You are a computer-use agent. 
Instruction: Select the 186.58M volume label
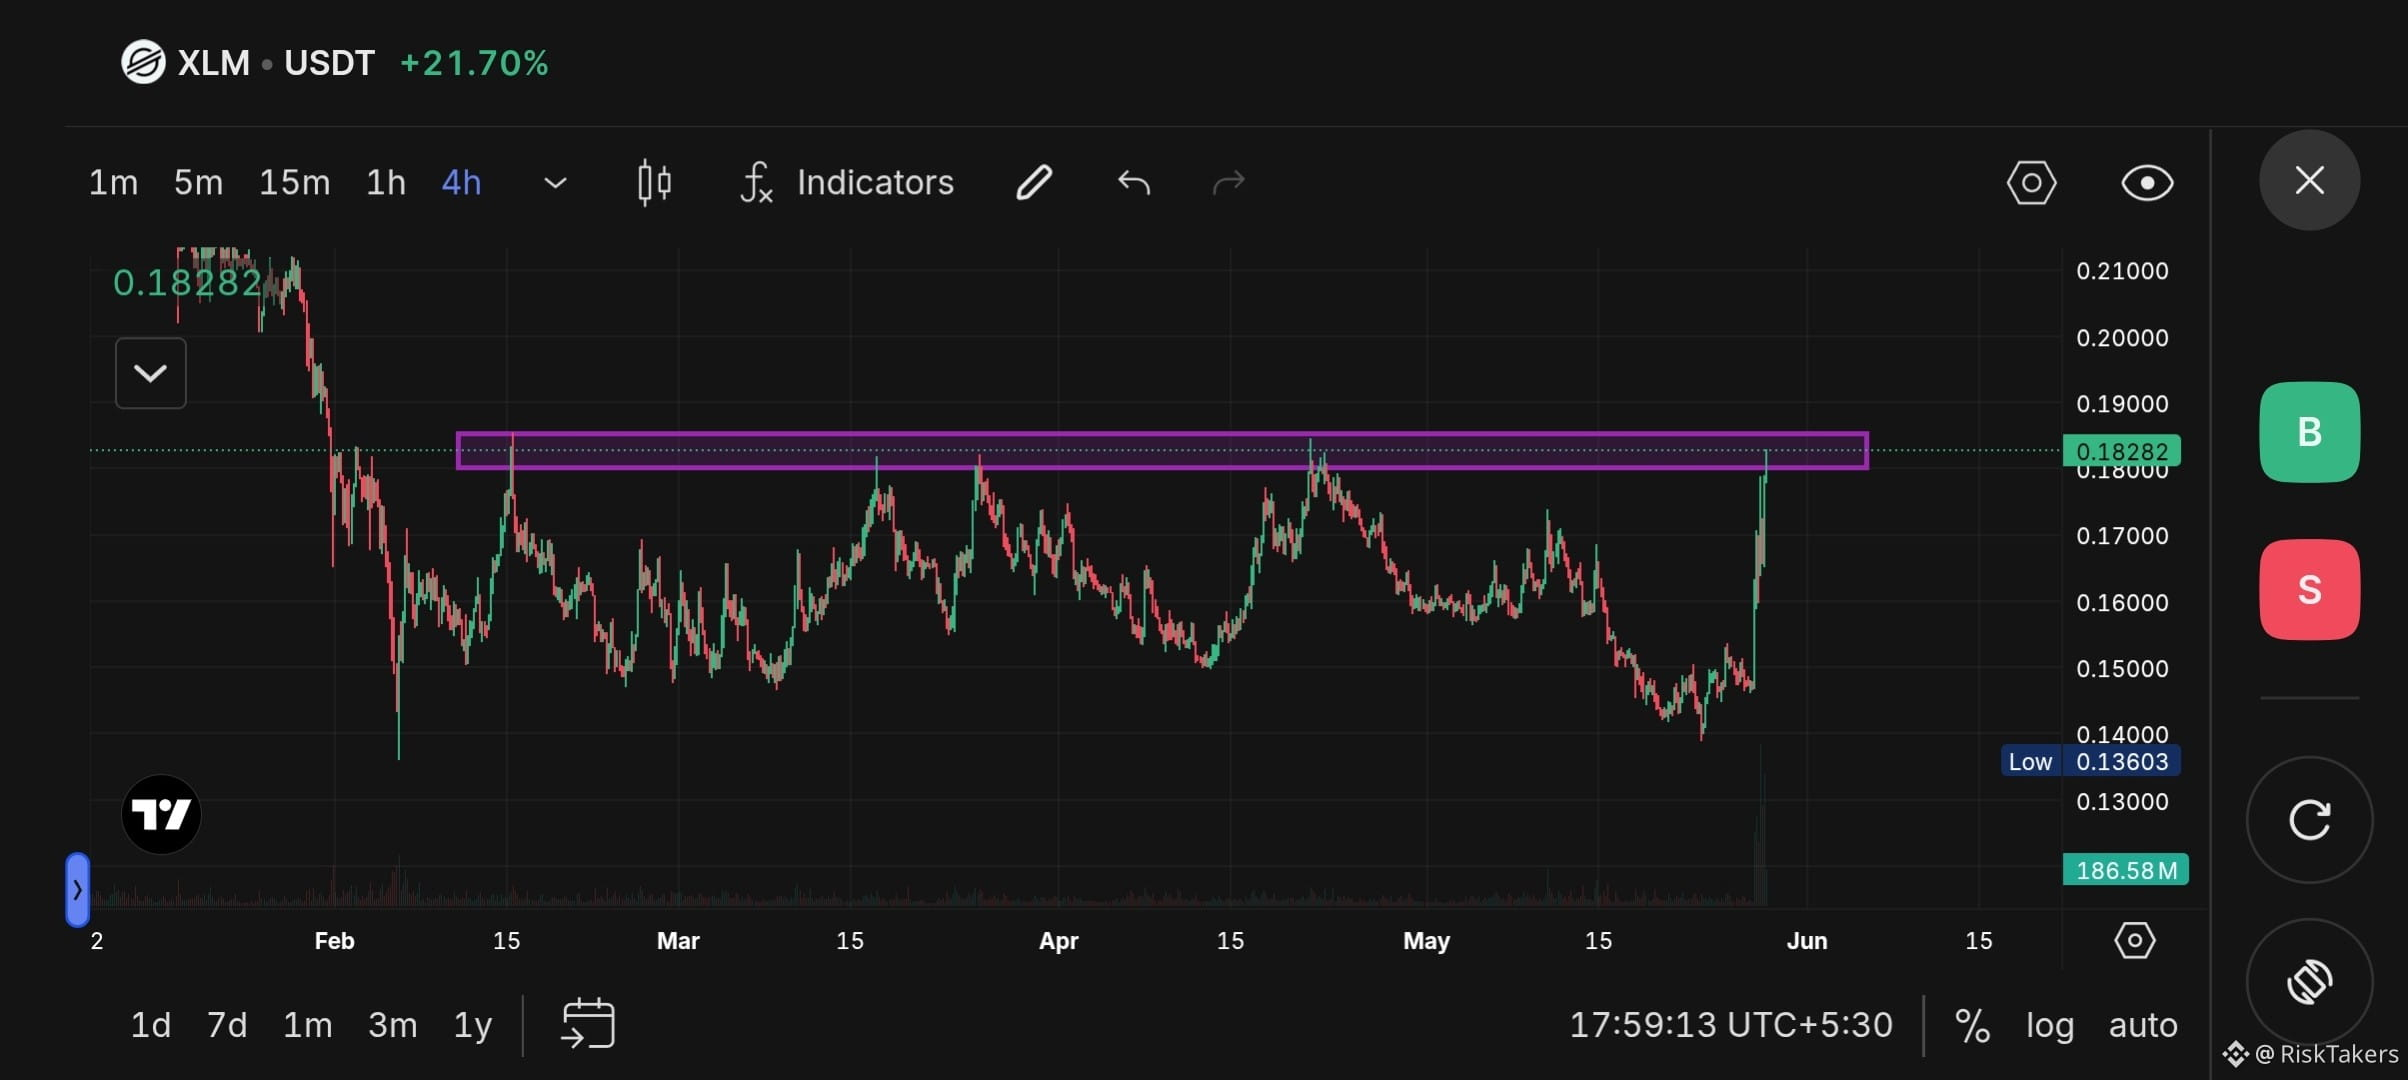(2125, 870)
